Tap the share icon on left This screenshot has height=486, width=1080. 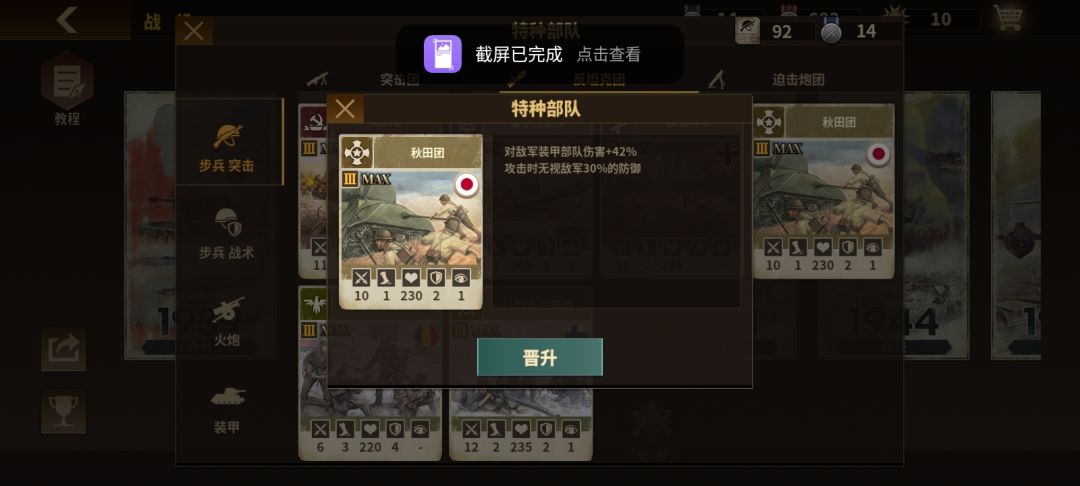(63, 349)
